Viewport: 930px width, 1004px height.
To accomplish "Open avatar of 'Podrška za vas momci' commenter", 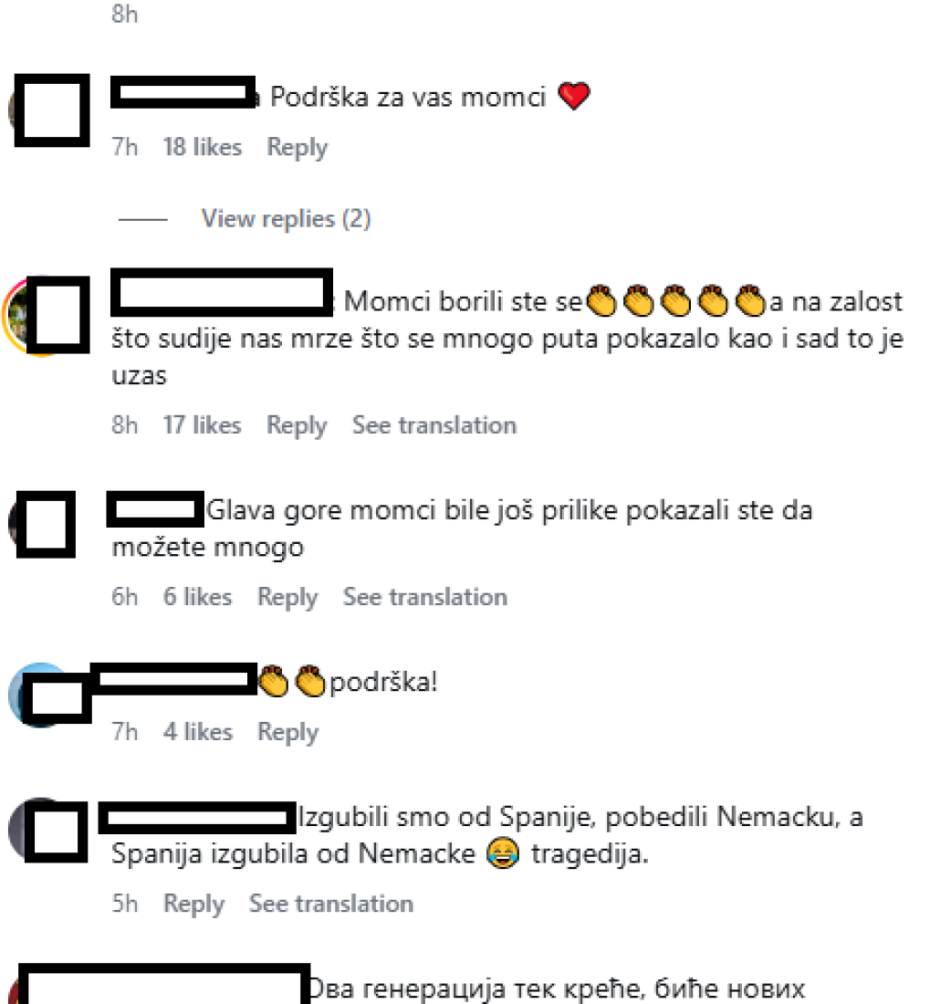I will [x=48, y=110].
